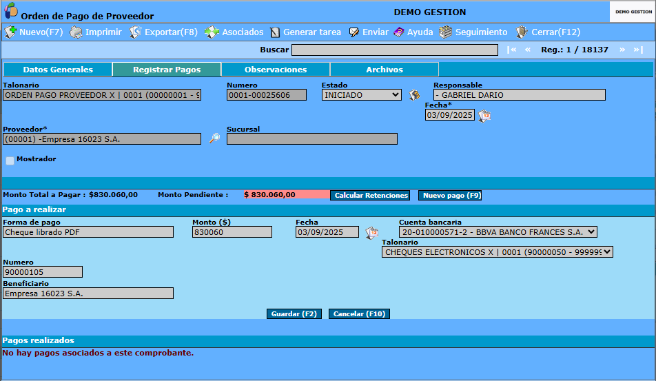Click the Forma de pago field
Viewport: 656px width, 381px height.
coord(88,232)
